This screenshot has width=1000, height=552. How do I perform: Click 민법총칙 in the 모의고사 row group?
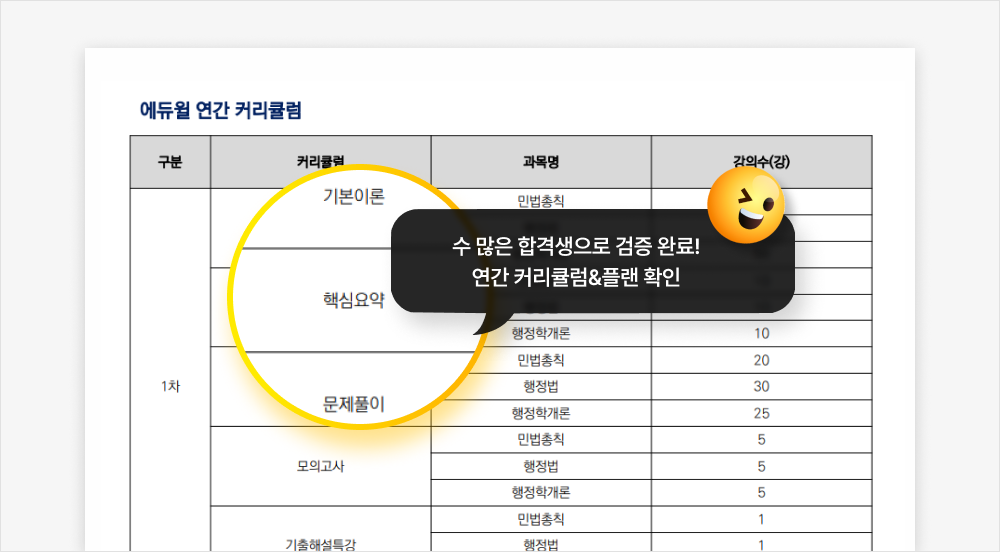click(541, 439)
